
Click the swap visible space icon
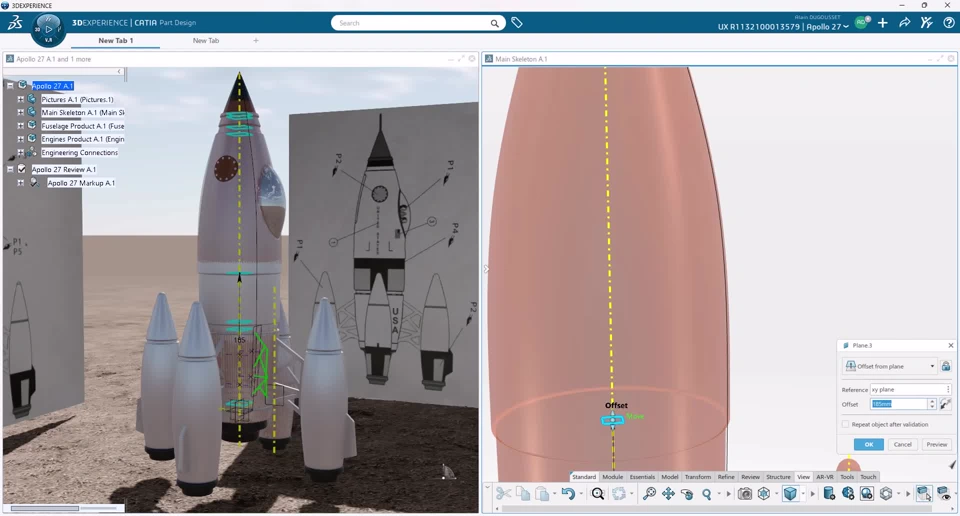click(x=924, y=493)
